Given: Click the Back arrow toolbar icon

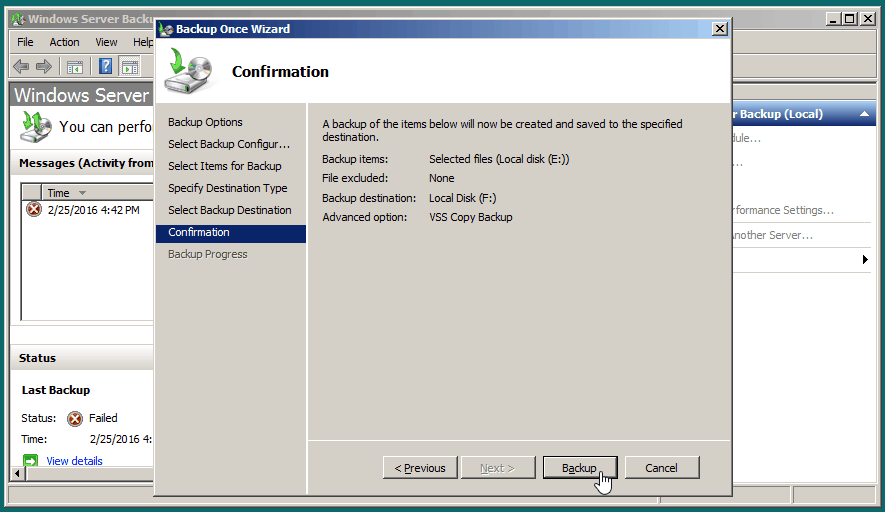Looking at the screenshot, I should (x=21, y=67).
